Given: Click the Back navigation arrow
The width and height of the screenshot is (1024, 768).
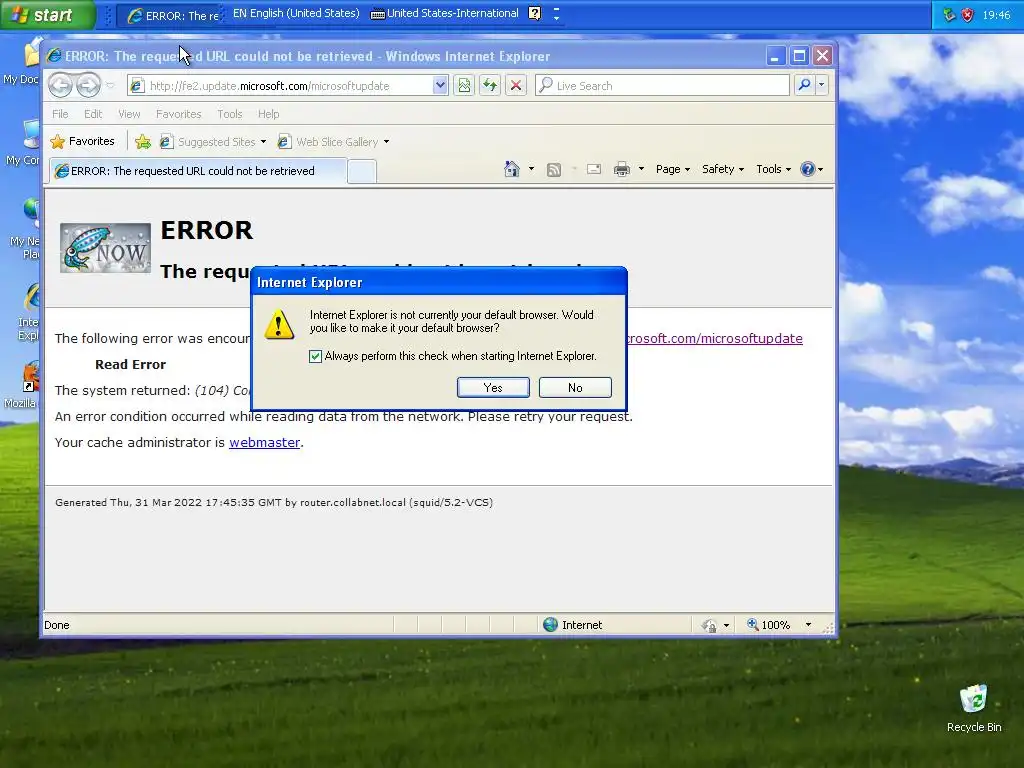Looking at the screenshot, I should coord(60,85).
